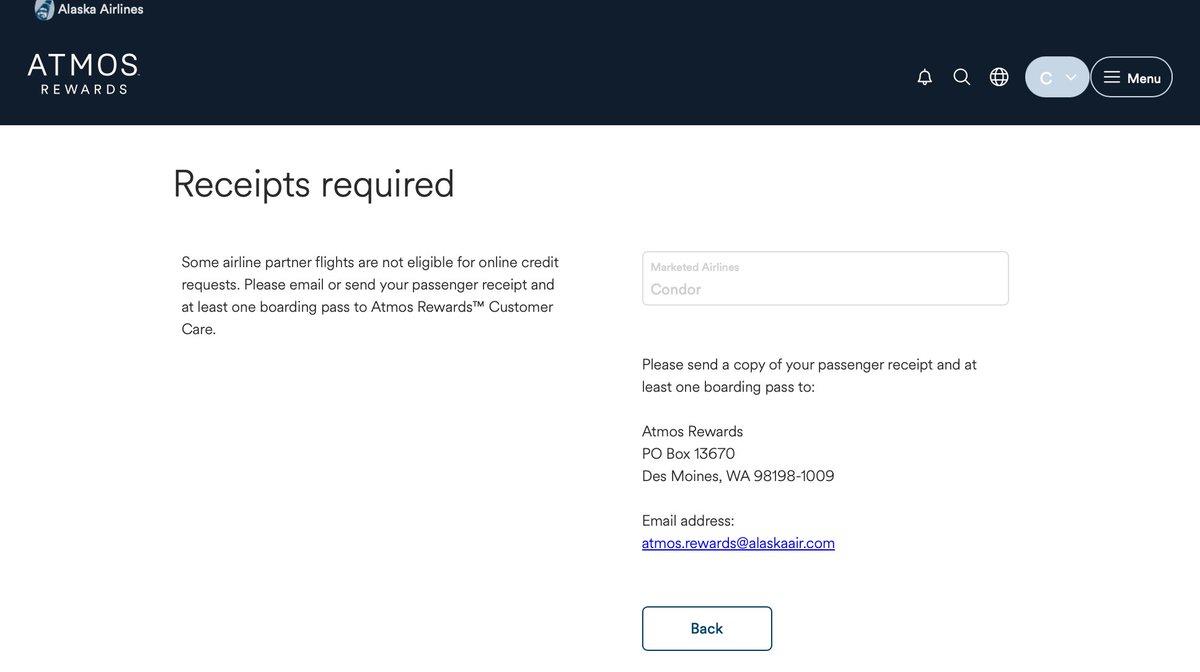Screen dimensions: 1200x672
Task: Click the Email address label
Action: (x=688, y=521)
